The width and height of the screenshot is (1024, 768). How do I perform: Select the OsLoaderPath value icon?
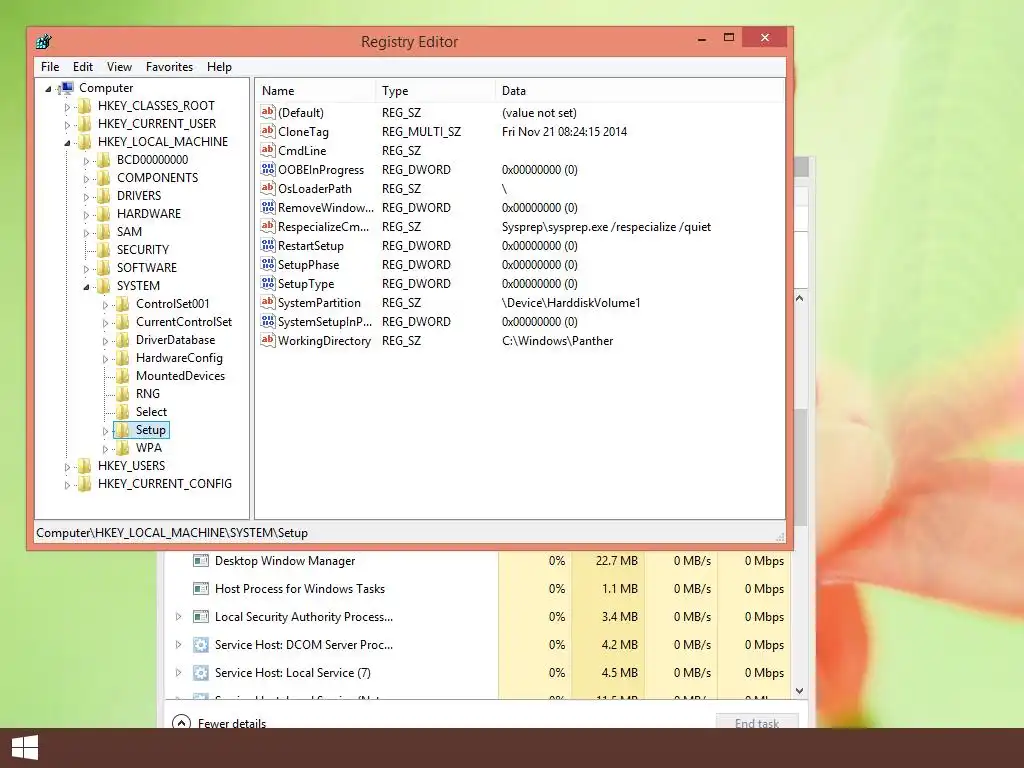click(x=268, y=188)
